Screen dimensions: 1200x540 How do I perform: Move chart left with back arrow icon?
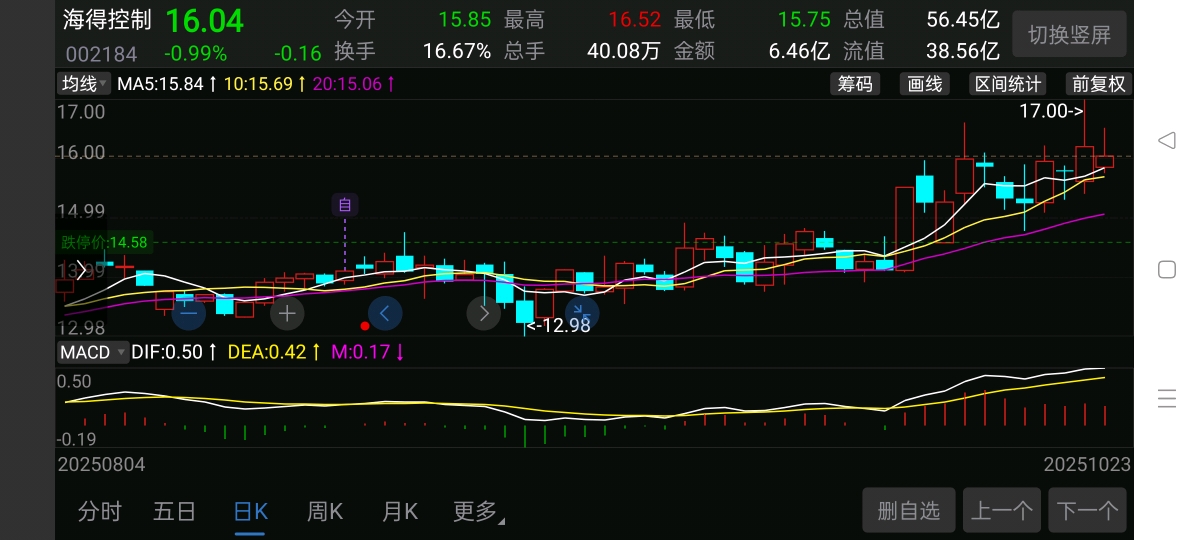[x=385, y=313]
